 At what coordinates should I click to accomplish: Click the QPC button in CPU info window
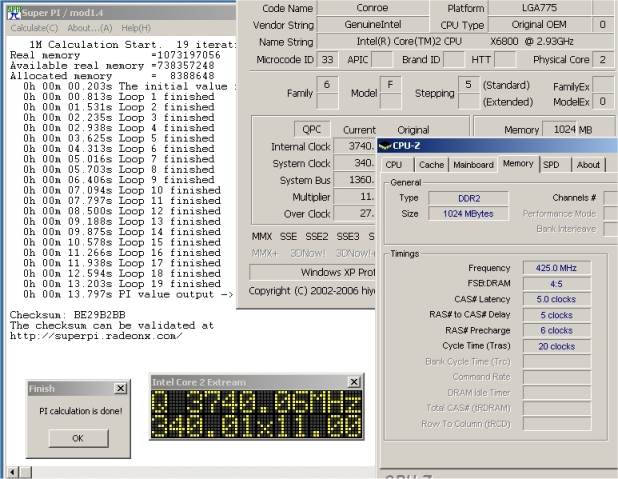pyautogui.click(x=311, y=129)
